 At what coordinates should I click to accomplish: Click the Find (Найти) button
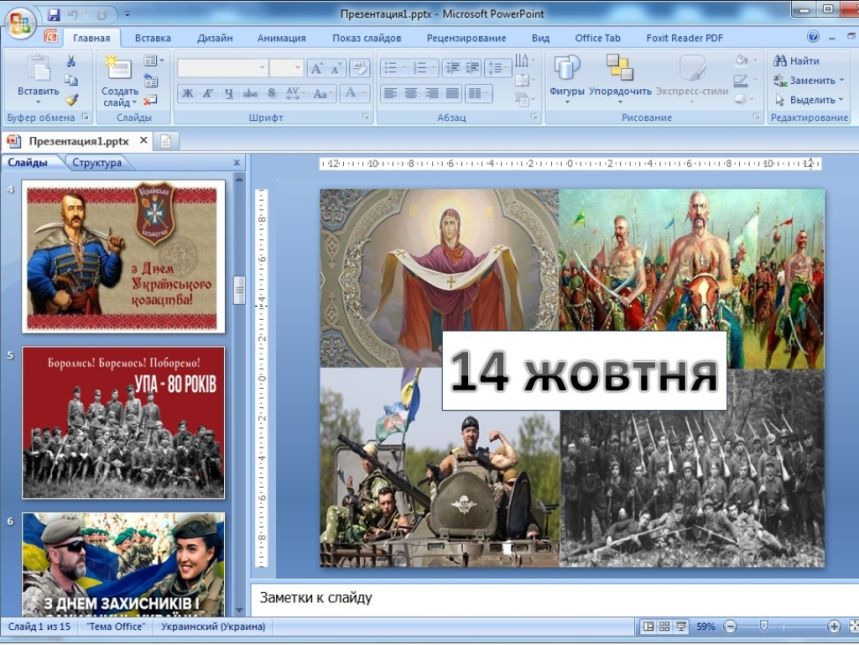coord(796,61)
